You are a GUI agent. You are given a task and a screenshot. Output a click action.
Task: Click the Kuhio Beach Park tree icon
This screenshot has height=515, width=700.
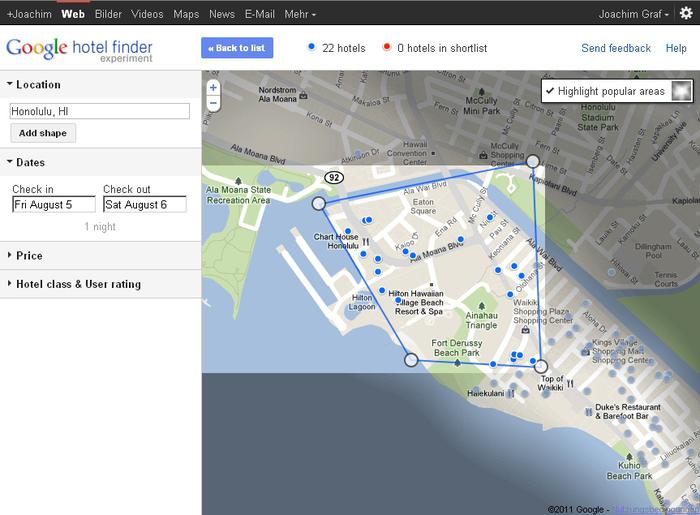[629, 457]
